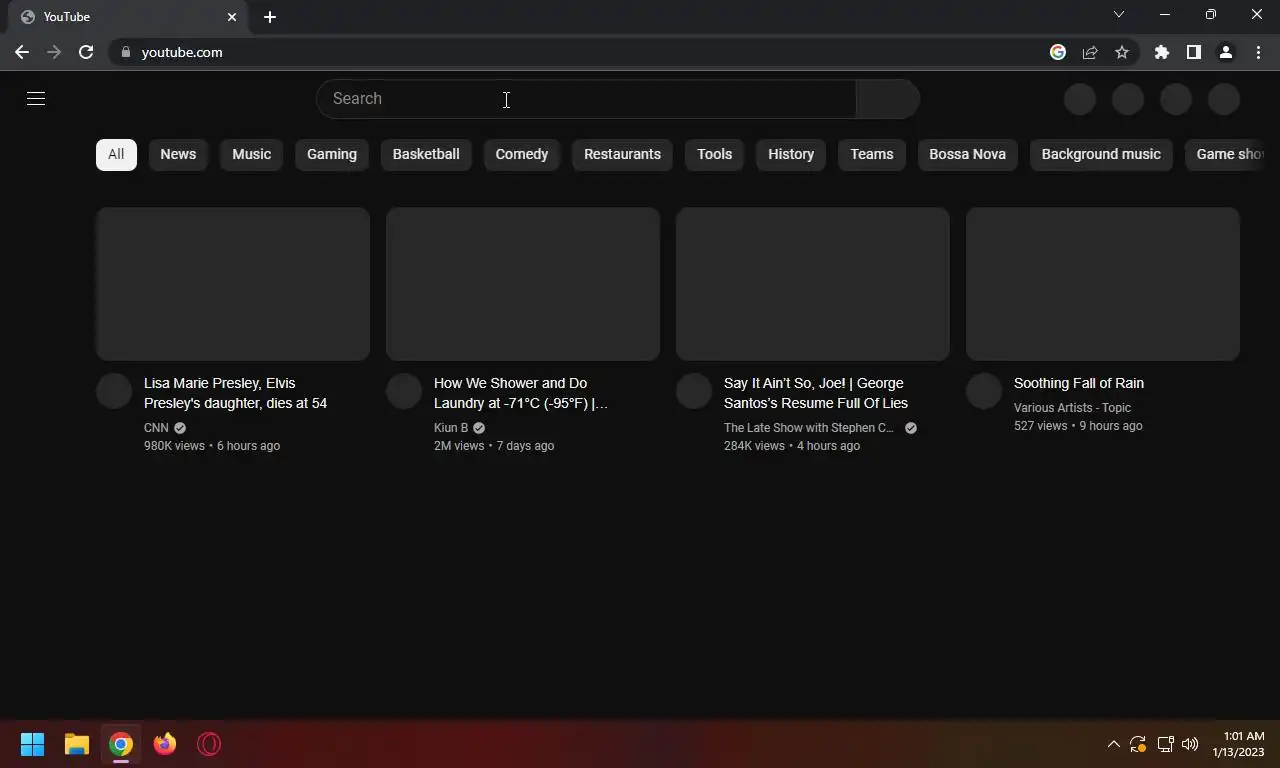Screen dimensions: 1280x768
Task: Click the Late Show verified badge
Action: pyautogui.click(x=911, y=428)
